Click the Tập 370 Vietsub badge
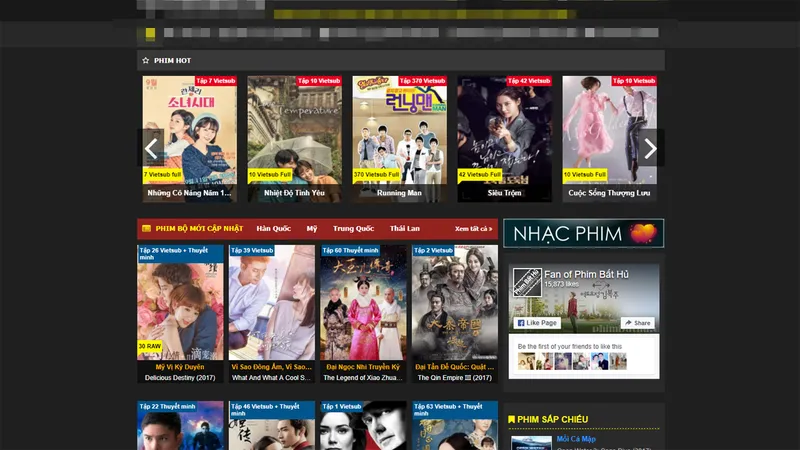Screen dimensions: 800x450 [x=422, y=81]
